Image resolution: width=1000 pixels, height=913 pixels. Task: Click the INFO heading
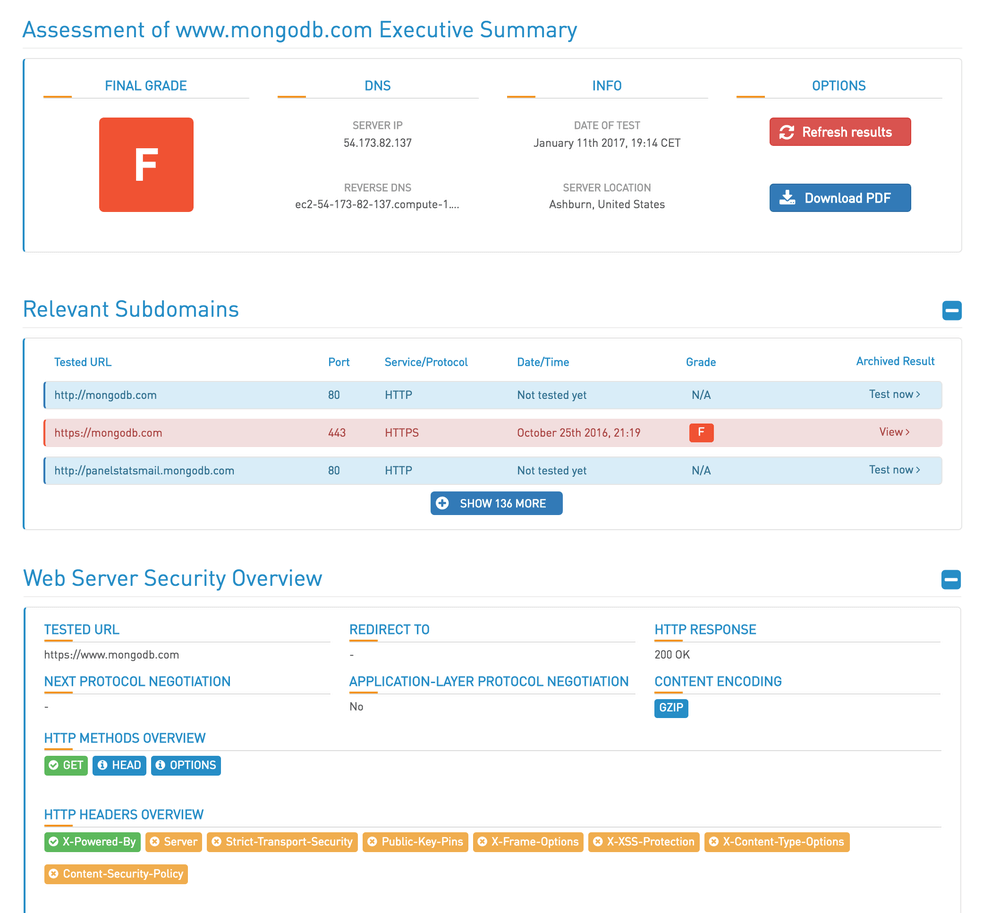pyautogui.click(x=607, y=85)
